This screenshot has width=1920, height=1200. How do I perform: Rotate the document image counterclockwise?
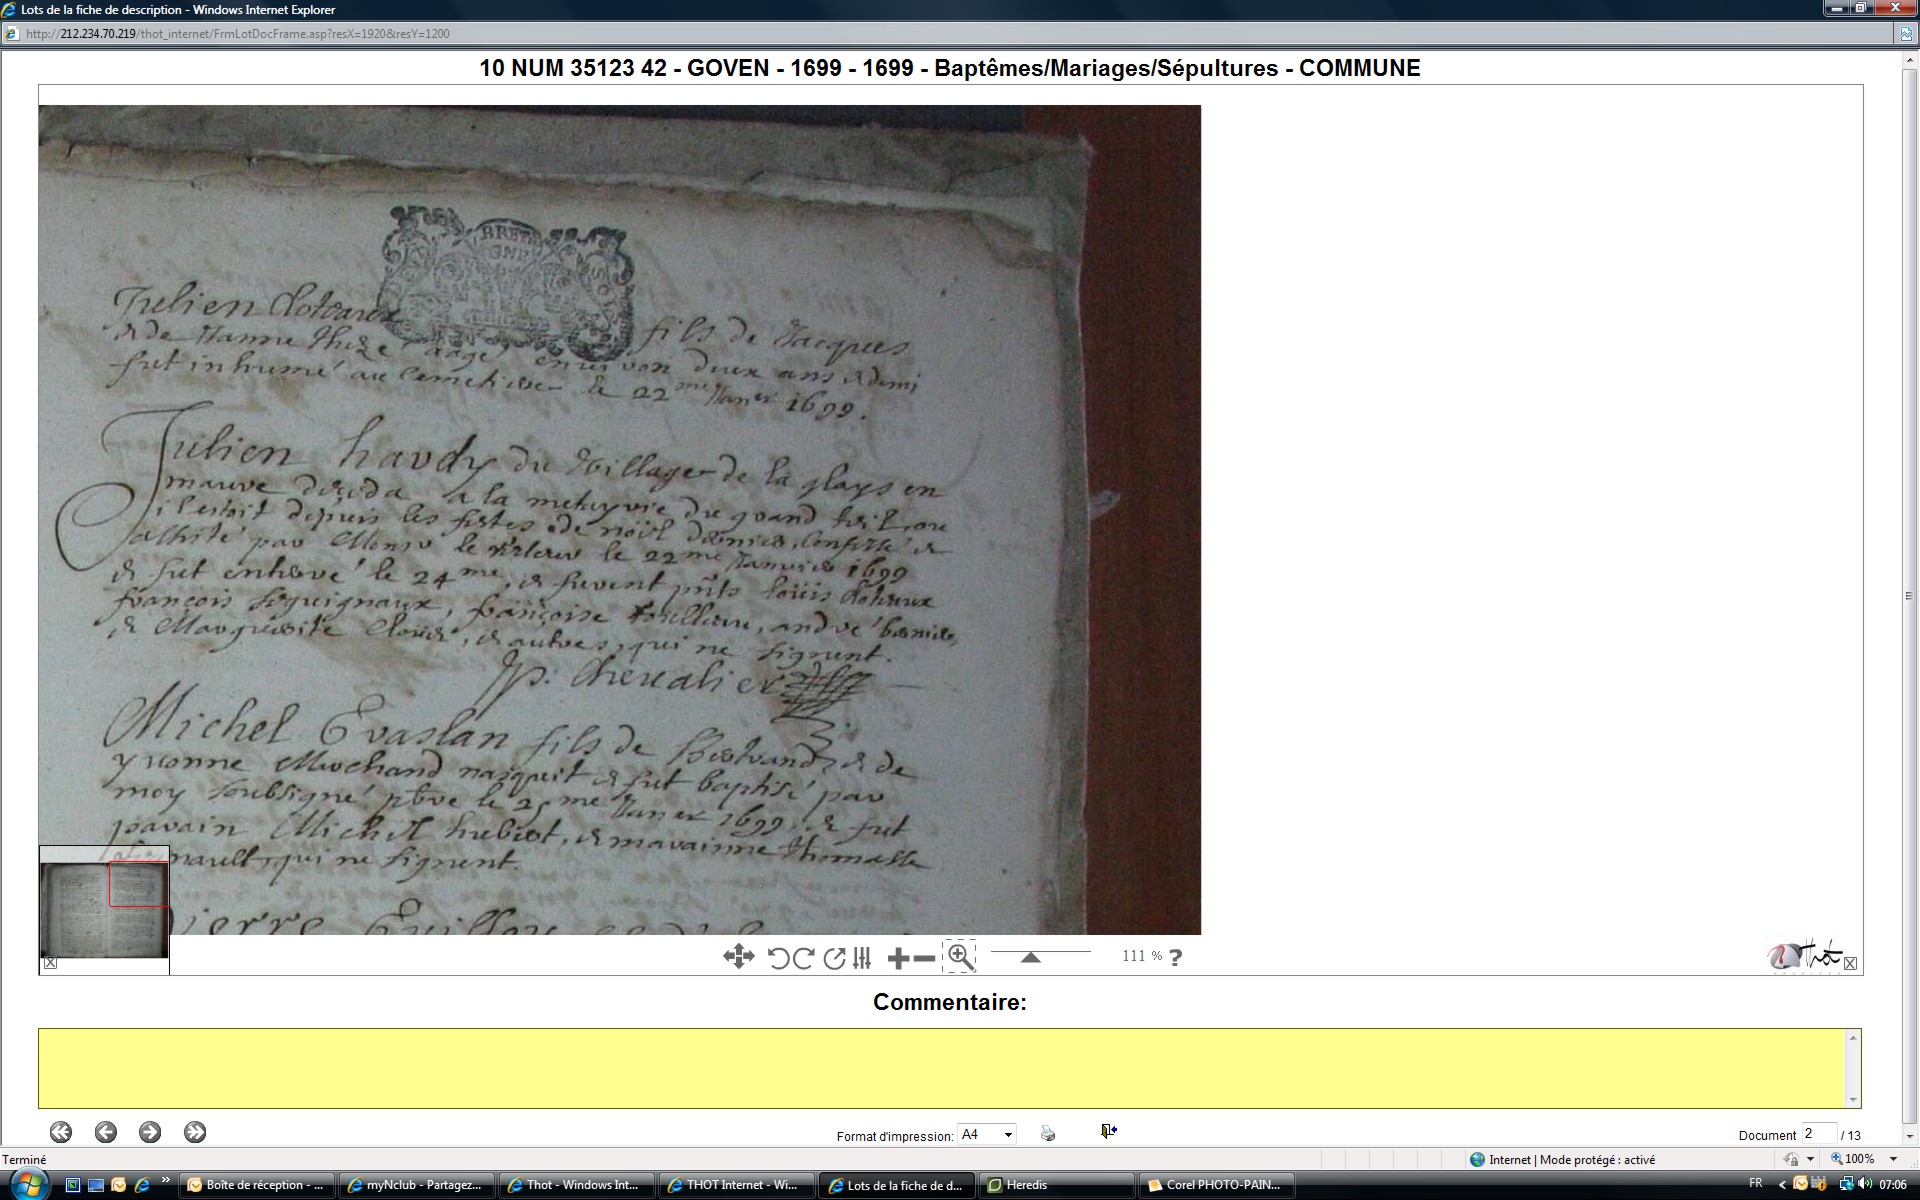click(x=779, y=958)
